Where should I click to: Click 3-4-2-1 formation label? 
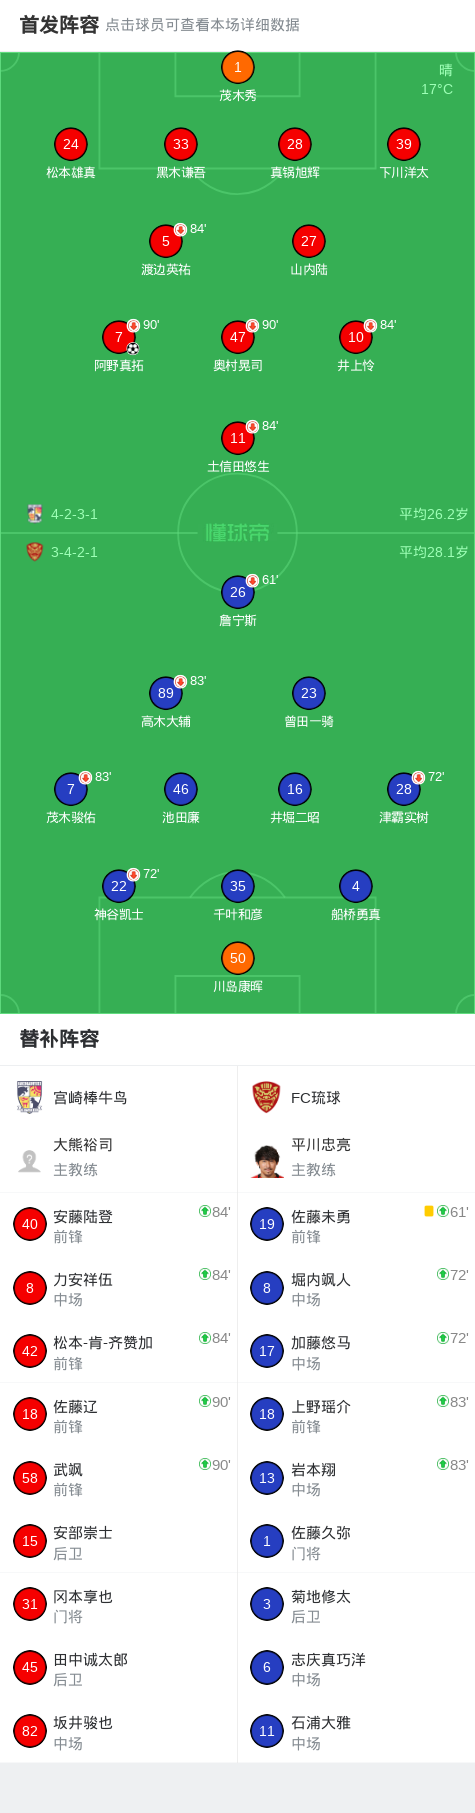point(74,552)
